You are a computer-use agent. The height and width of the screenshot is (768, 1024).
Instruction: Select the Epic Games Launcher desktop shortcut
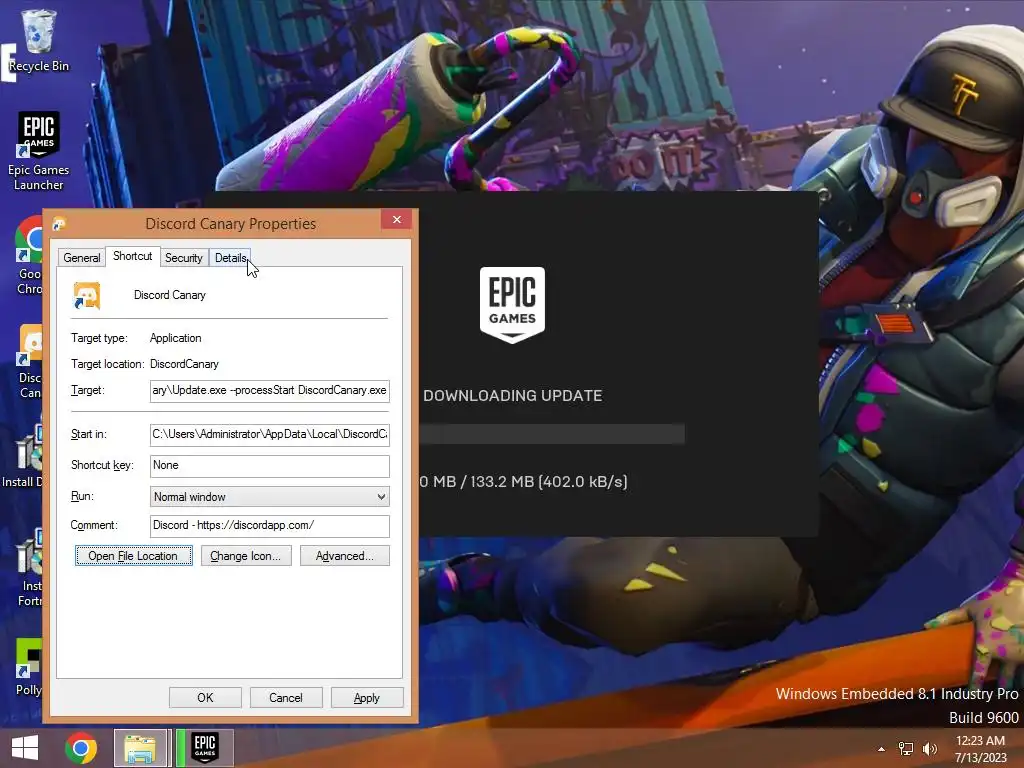(39, 150)
